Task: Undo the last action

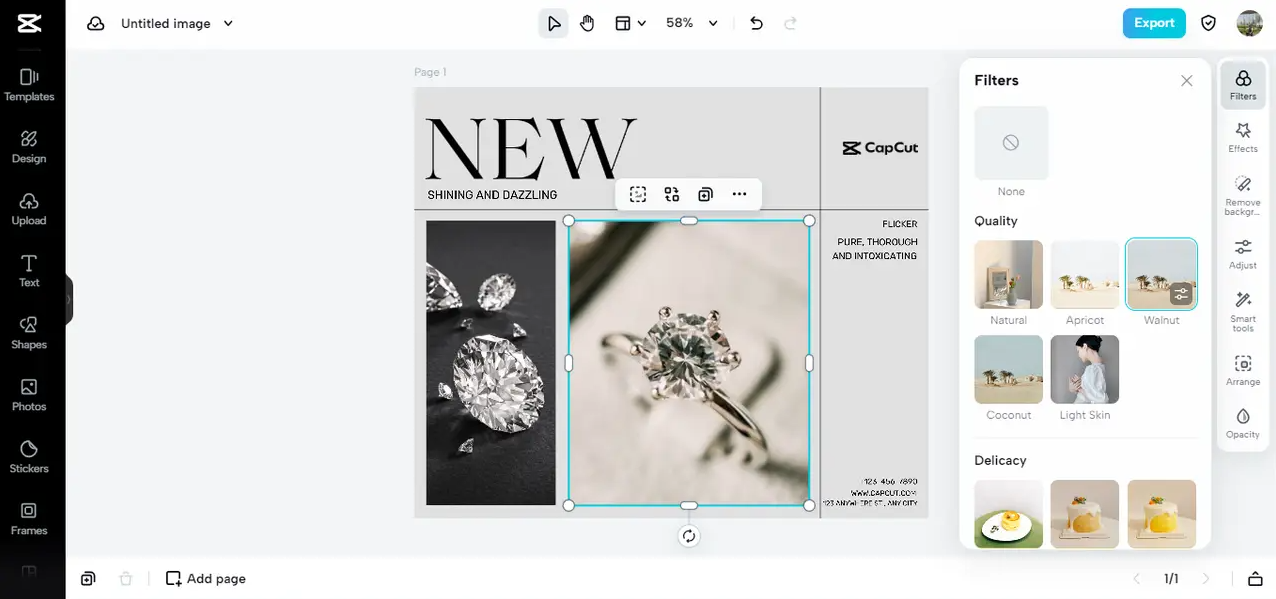Action: coord(756,23)
